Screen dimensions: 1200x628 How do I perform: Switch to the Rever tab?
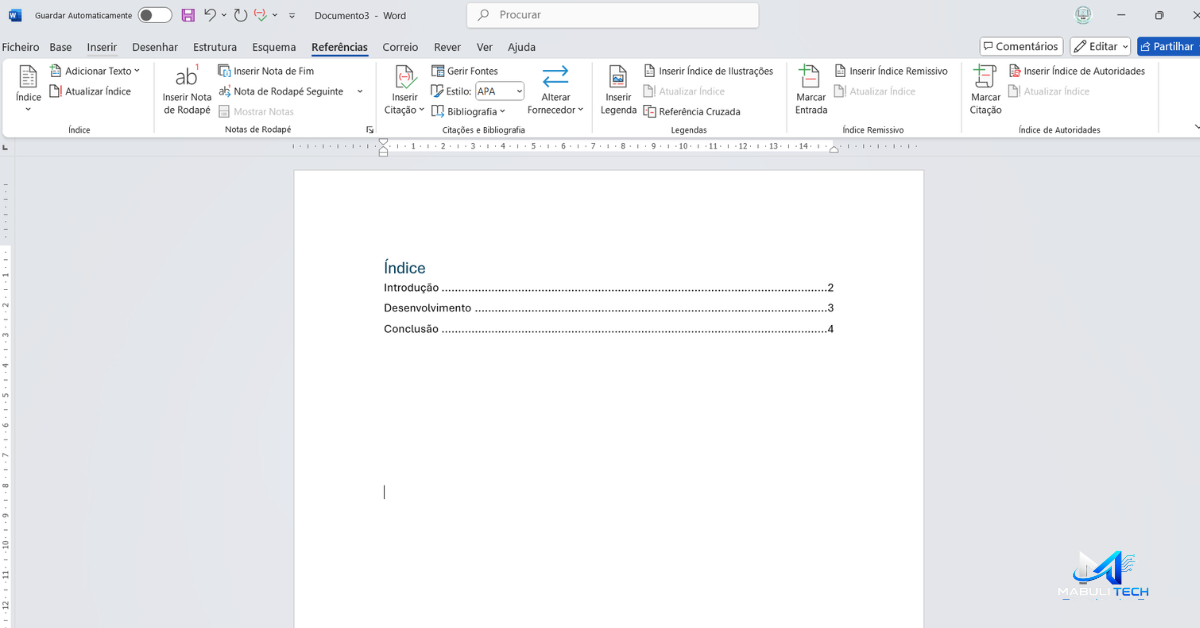(x=447, y=47)
